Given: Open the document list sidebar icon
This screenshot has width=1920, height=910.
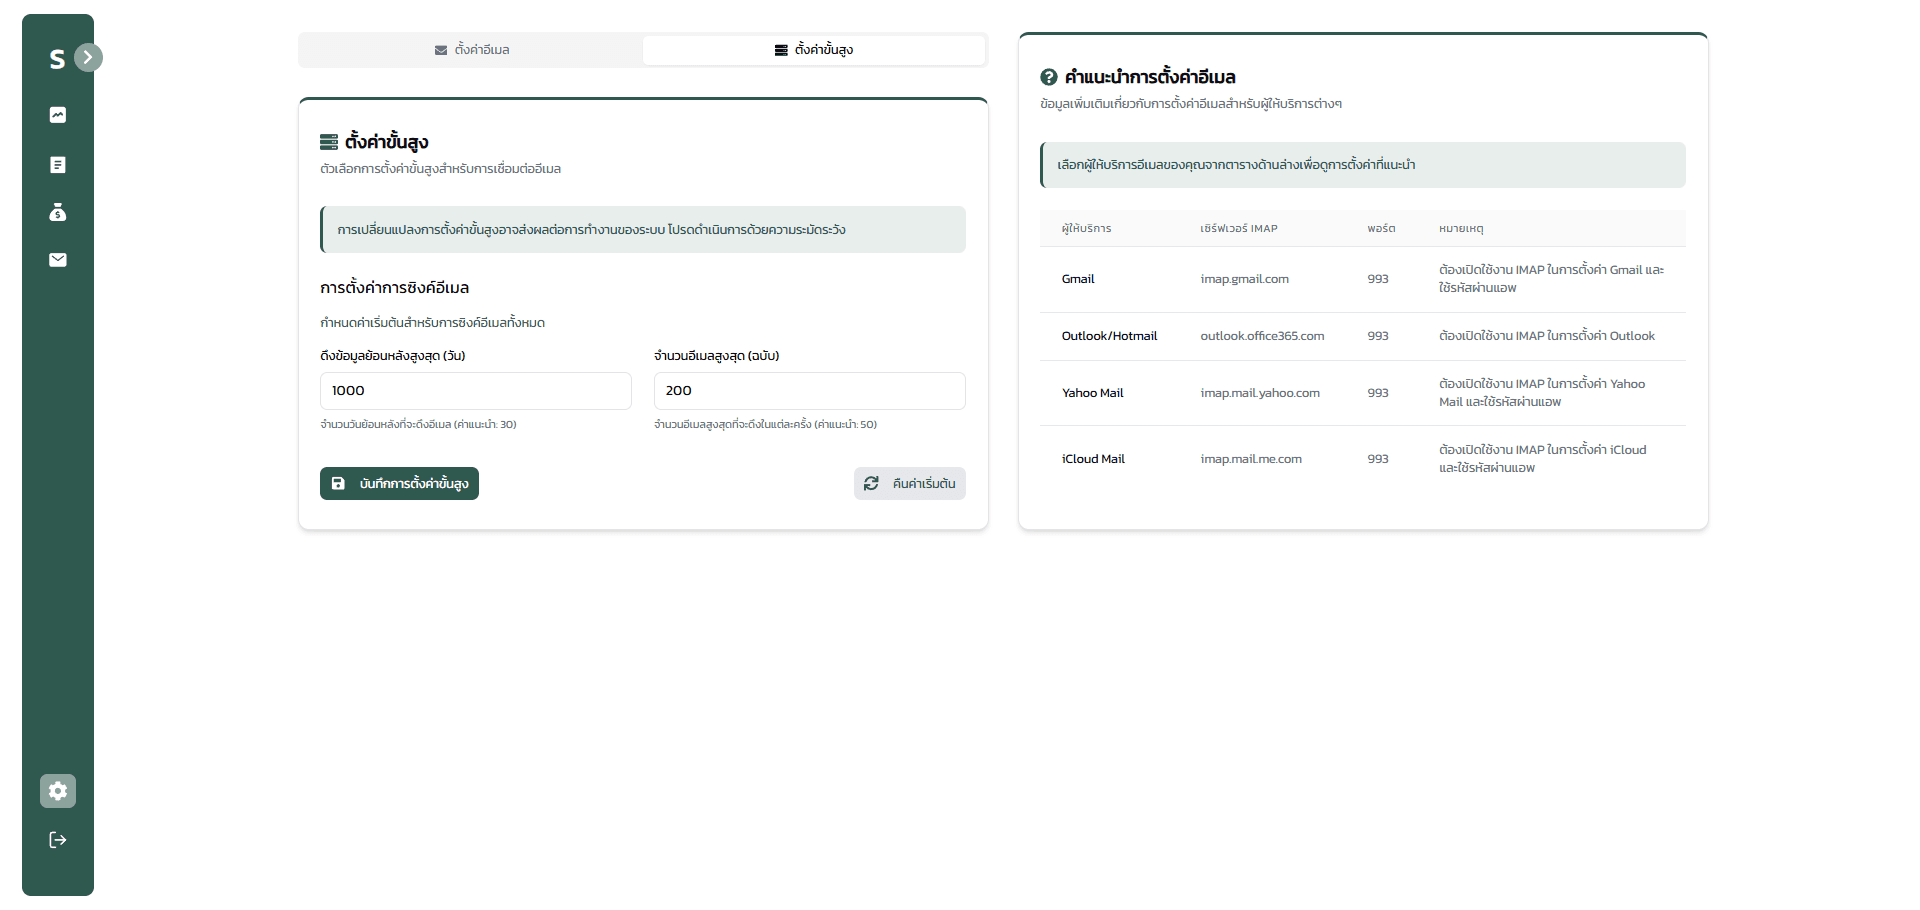Looking at the screenshot, I should tap(58, 165).
